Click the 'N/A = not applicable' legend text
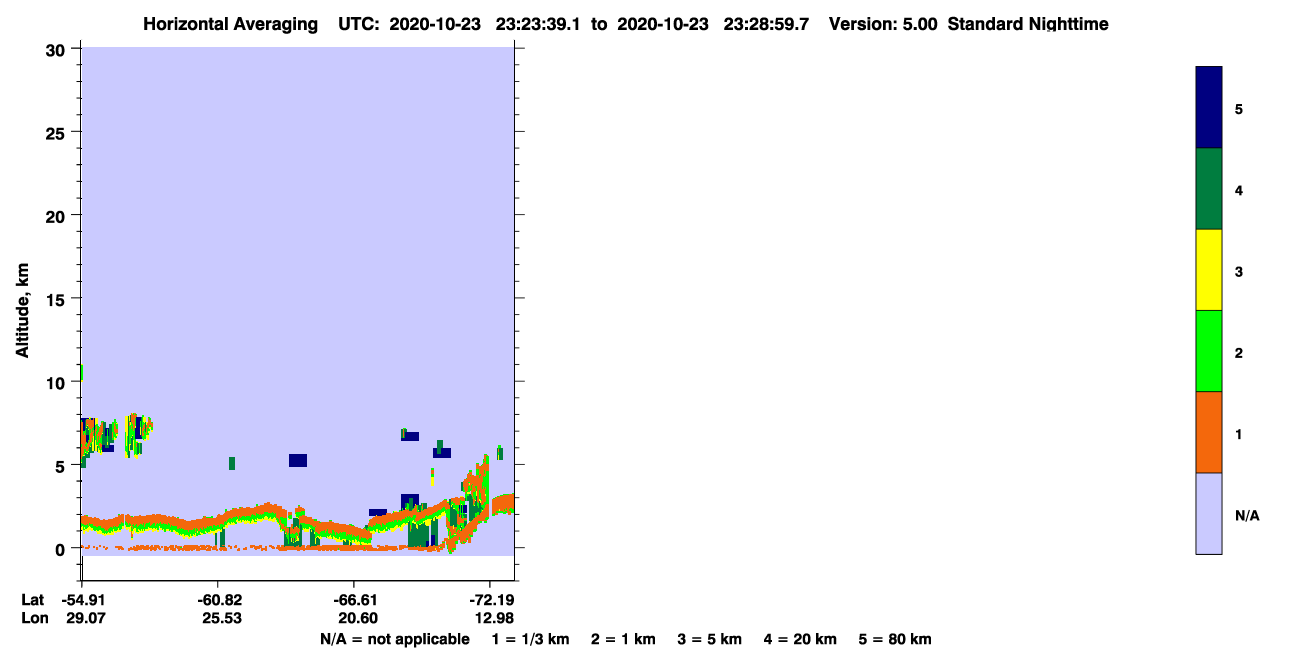The image size is (1300, 667). click(394, 640)
